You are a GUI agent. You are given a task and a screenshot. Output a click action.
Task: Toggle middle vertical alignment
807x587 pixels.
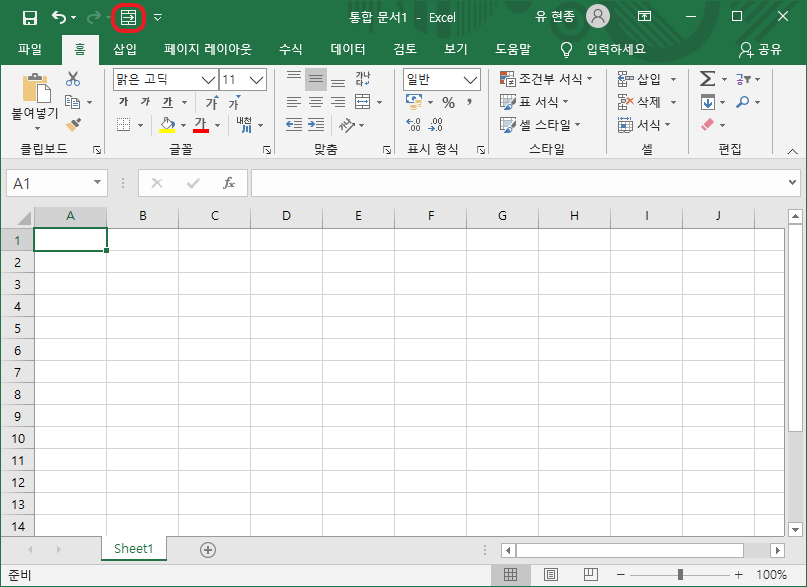pyautogui.click(x=316, y=79)
